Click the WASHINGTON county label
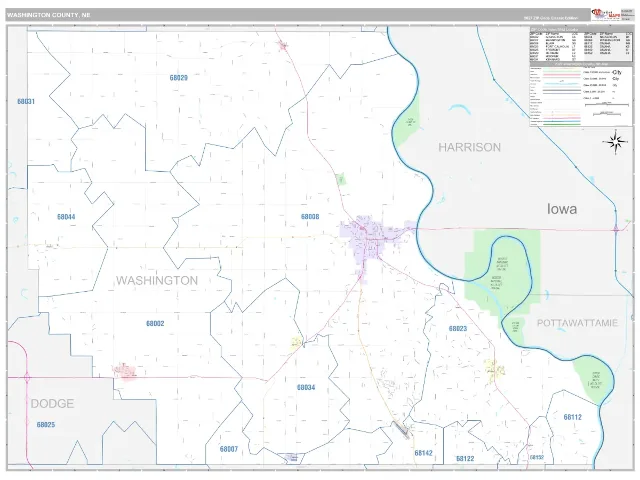This screenshot has height=480, width=640. pyautogui.click(x=157, y=280)
